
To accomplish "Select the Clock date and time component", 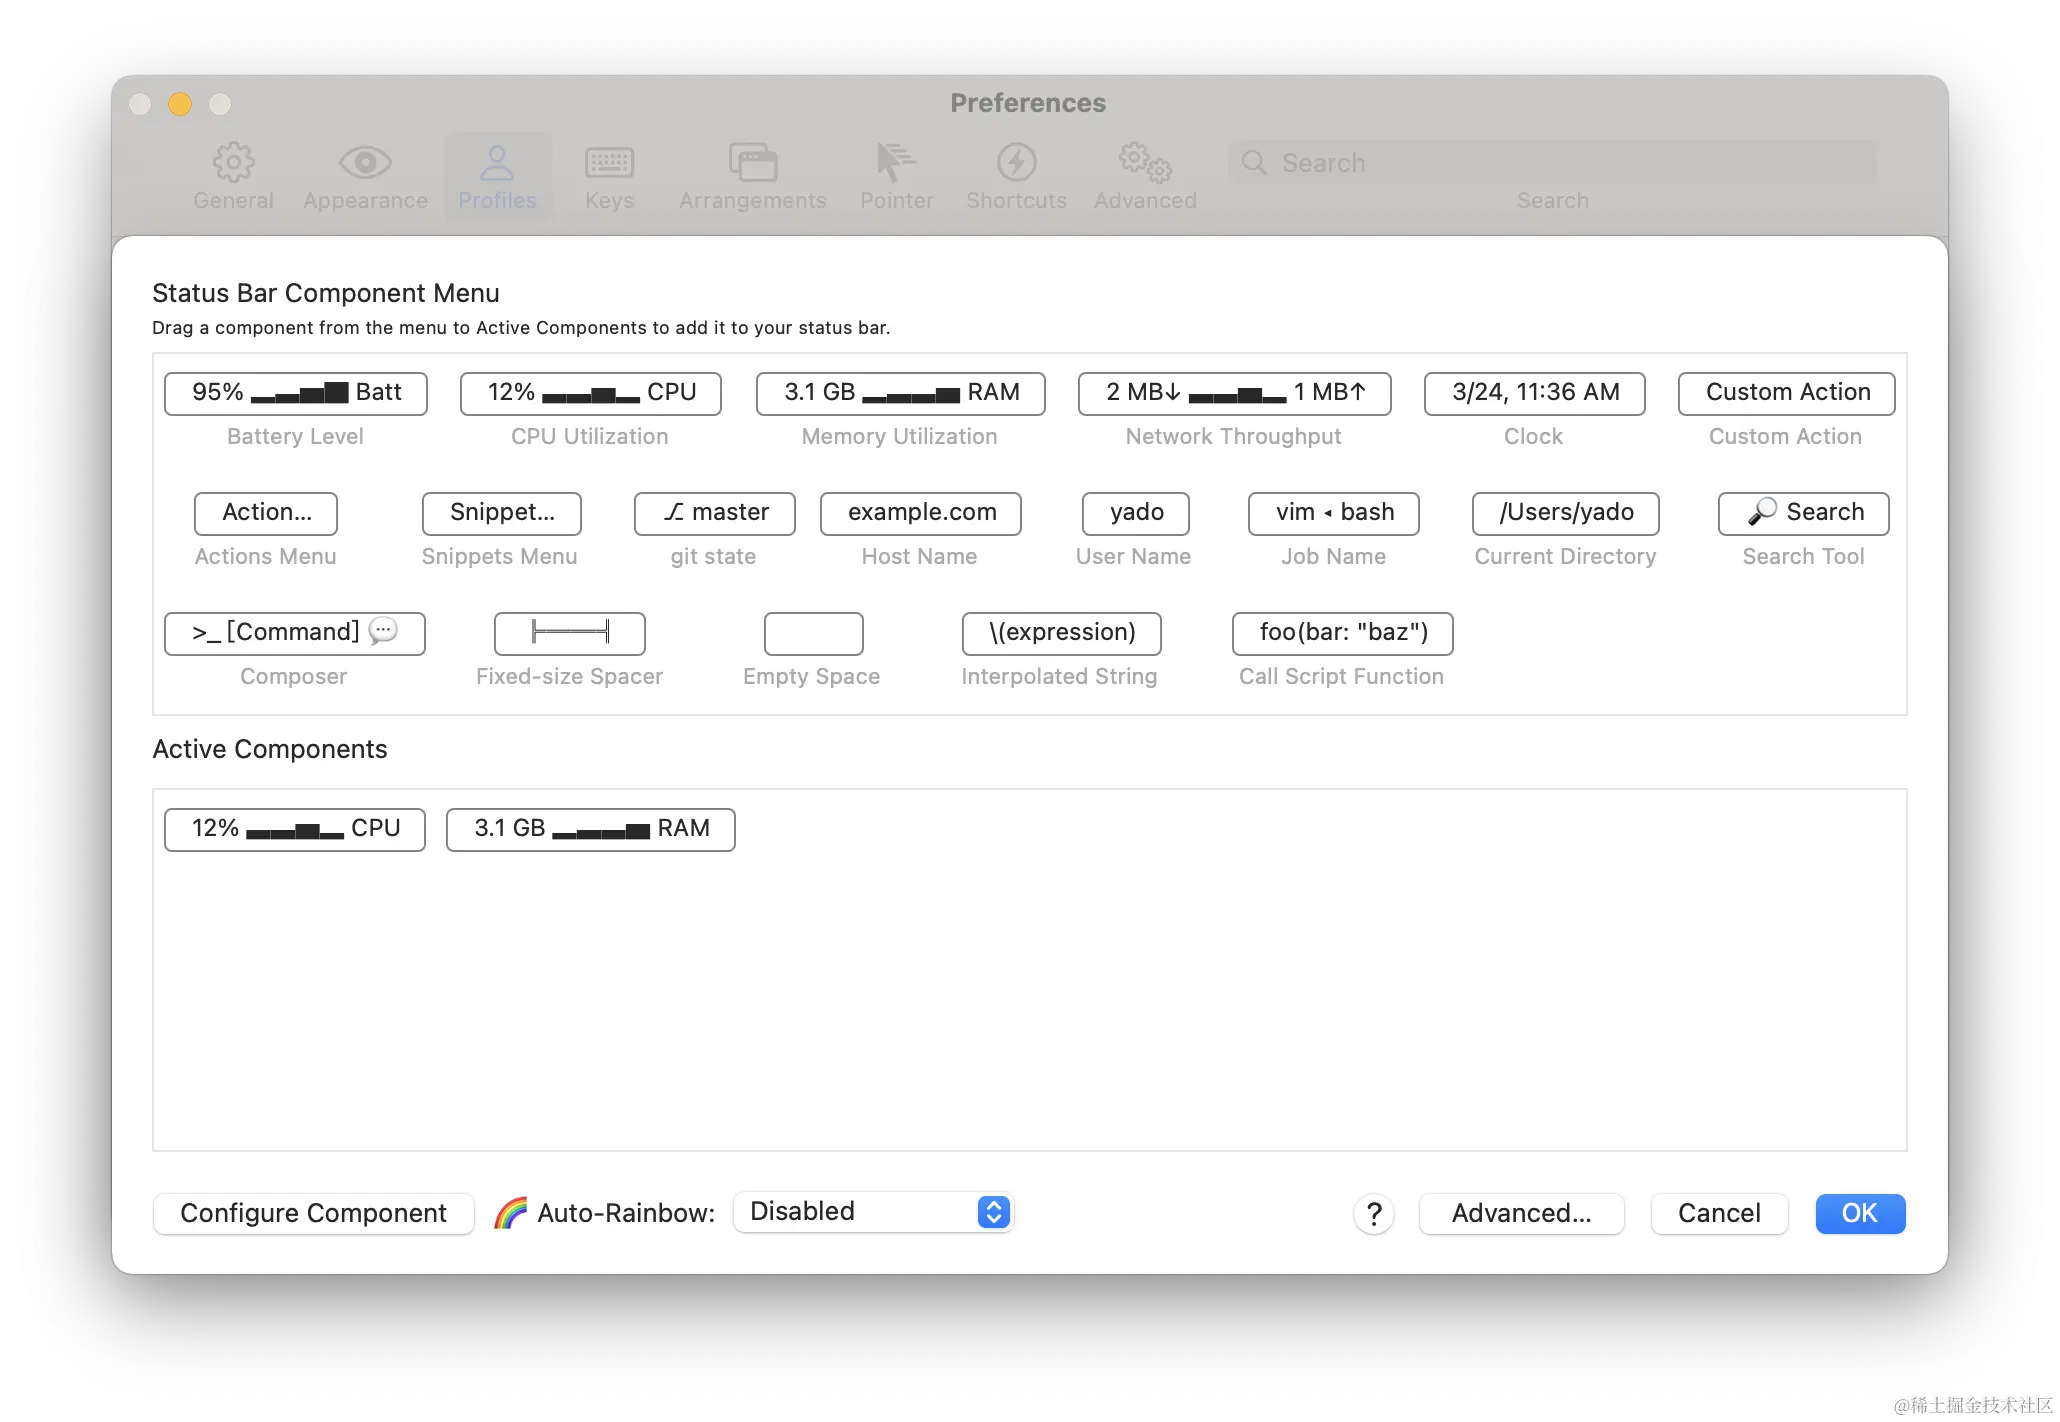I will (x=1534, y=393).
